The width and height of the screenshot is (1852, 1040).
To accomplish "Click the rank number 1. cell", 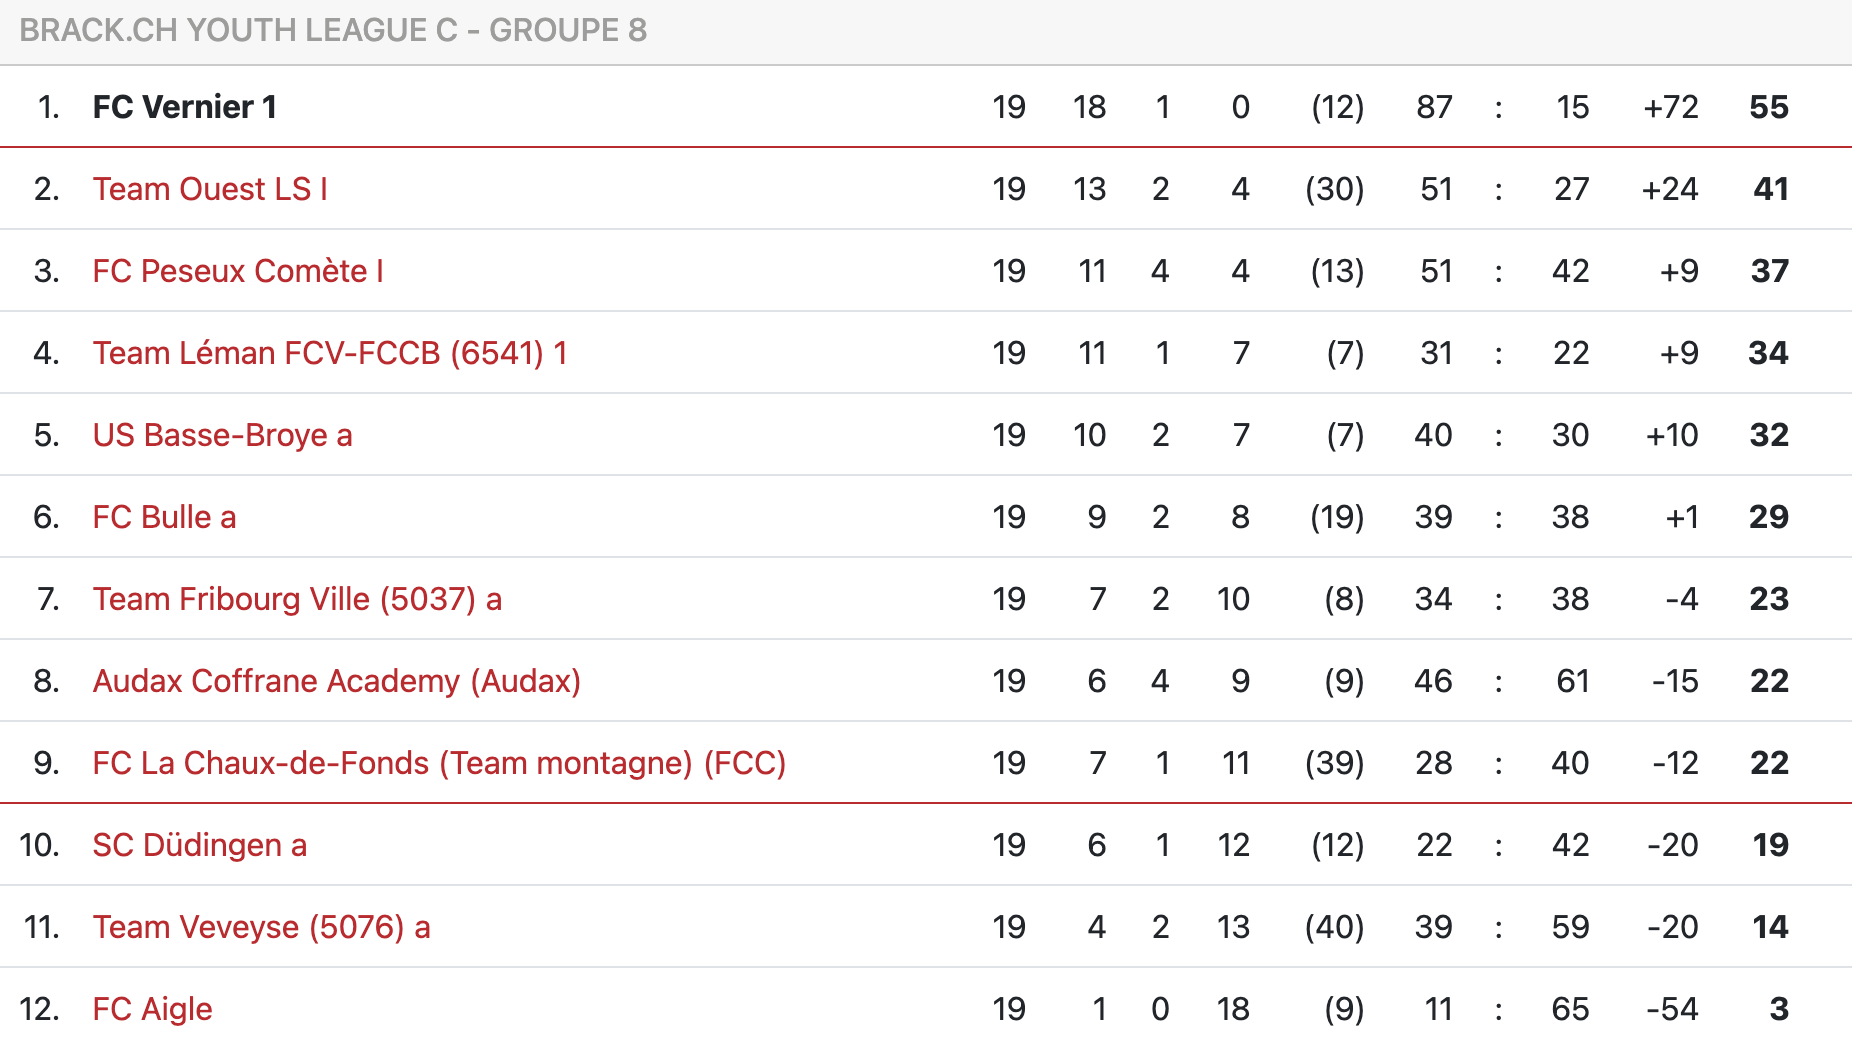I will (x=48, y=107).
